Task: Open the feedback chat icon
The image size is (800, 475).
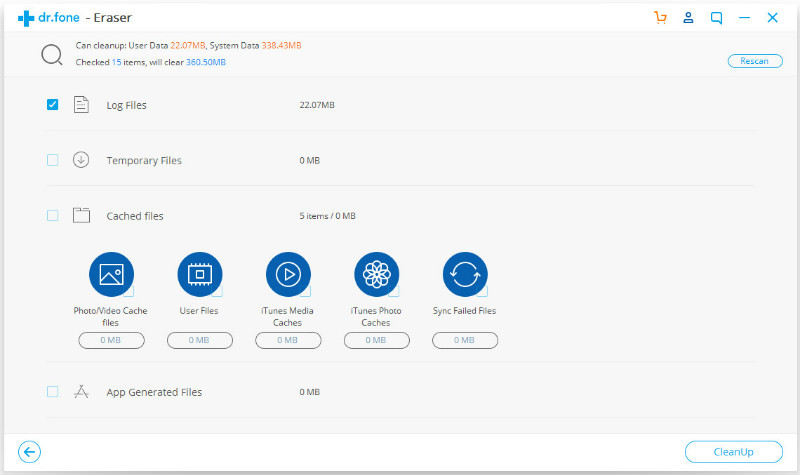Action: pyautogui.click(x=716, y=18)
